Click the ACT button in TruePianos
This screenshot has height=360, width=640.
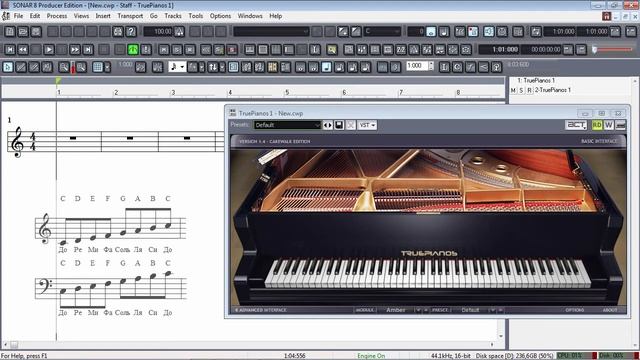click(576, 125)
